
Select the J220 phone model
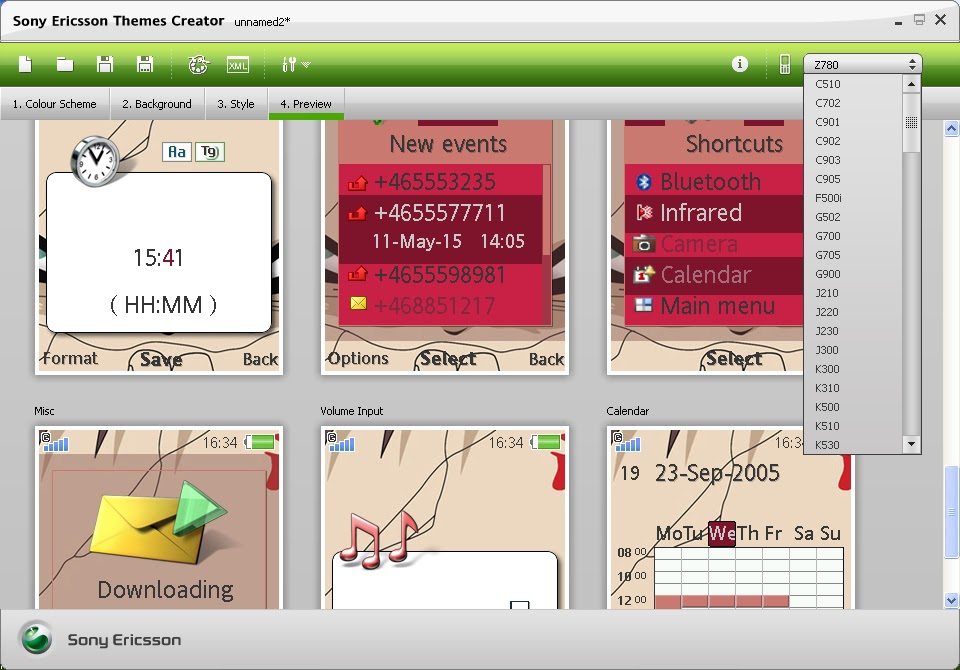coord(853,312)
